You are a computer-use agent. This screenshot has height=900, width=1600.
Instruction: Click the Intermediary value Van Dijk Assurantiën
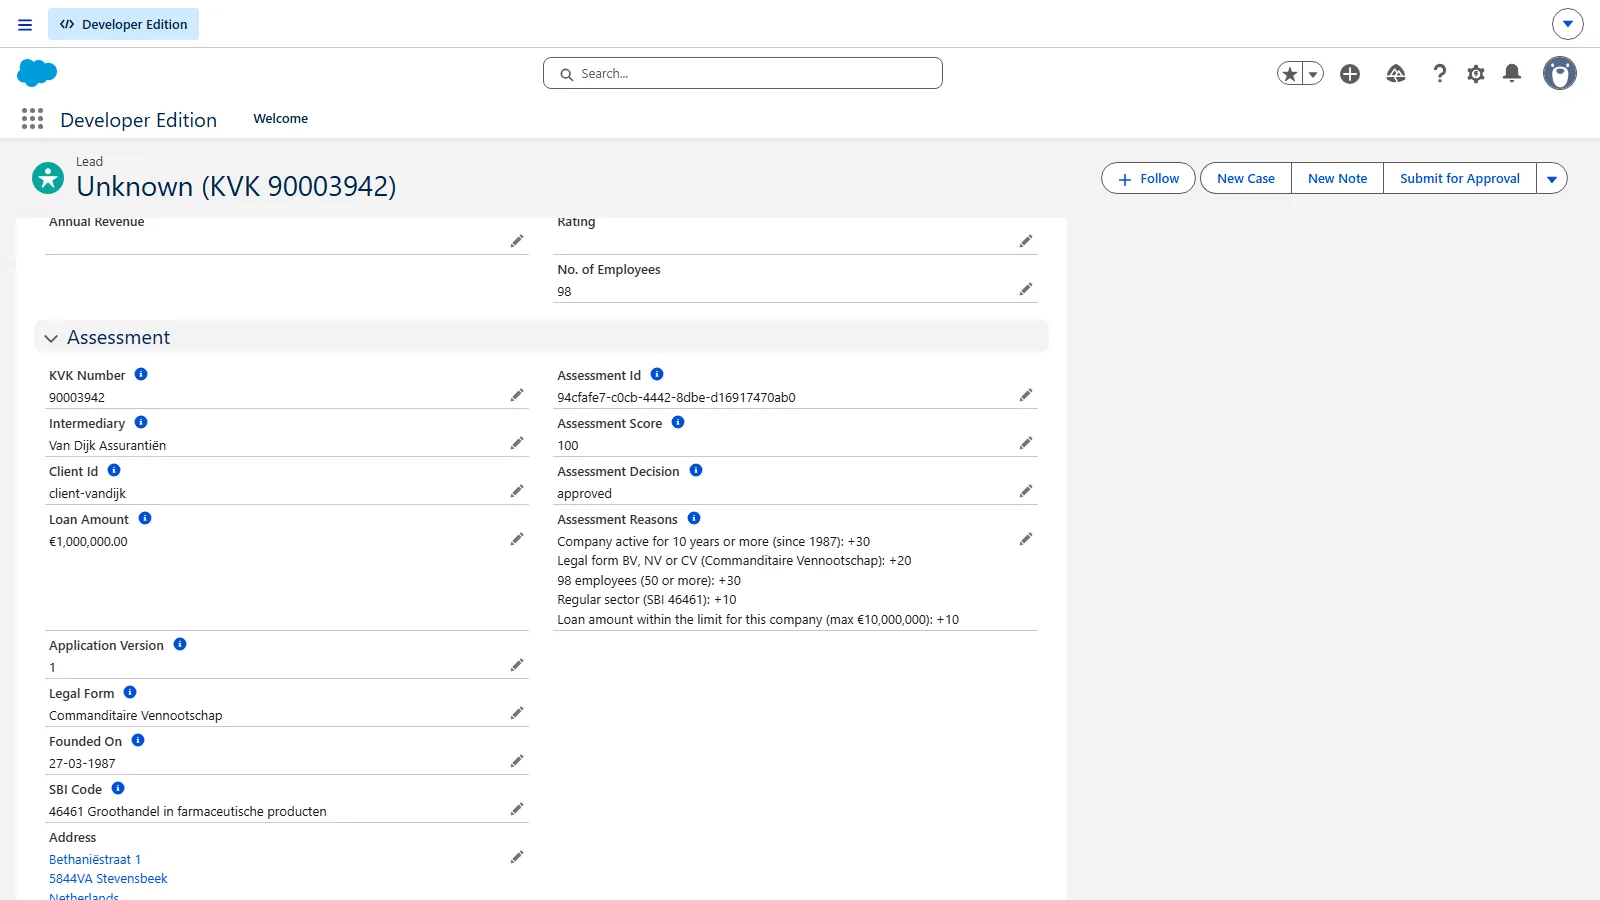[x=107, y=446]
